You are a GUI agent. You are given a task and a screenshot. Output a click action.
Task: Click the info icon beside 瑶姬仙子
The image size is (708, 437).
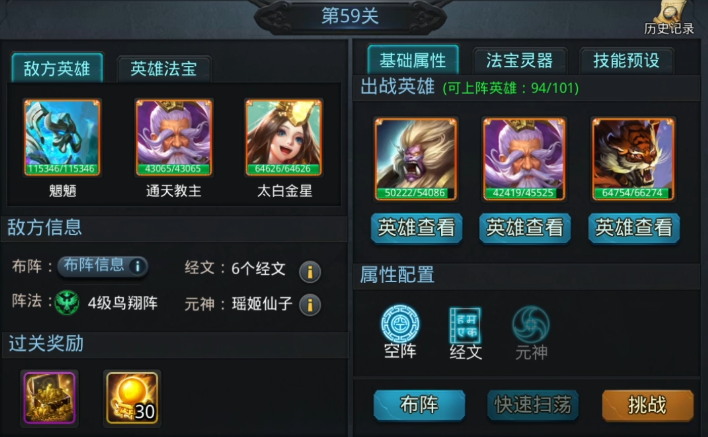pos(310,305)
